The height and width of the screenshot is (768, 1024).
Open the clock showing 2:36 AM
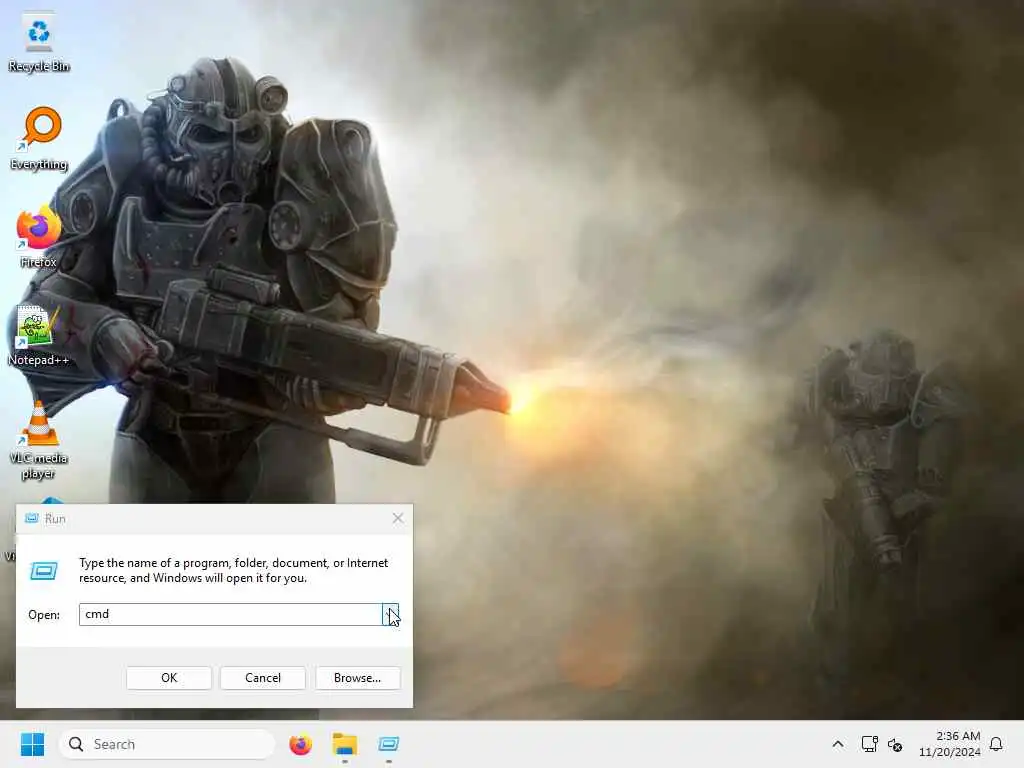(x=950, y=744)
